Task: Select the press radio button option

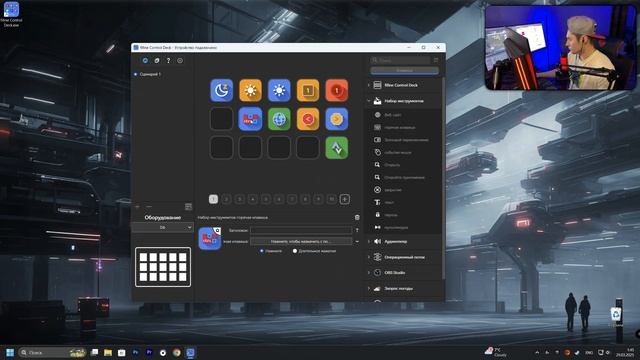Action: pyautogui.click(x=262, y=251)
